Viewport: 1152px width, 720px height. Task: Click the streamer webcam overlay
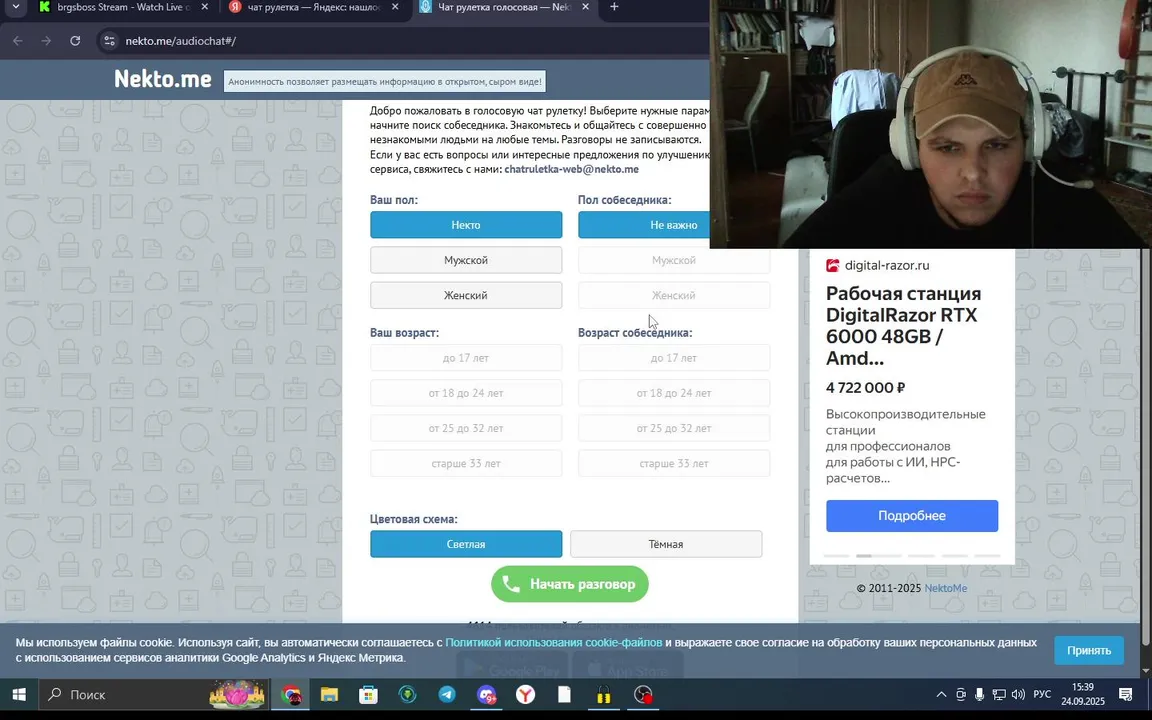[930, 123]
